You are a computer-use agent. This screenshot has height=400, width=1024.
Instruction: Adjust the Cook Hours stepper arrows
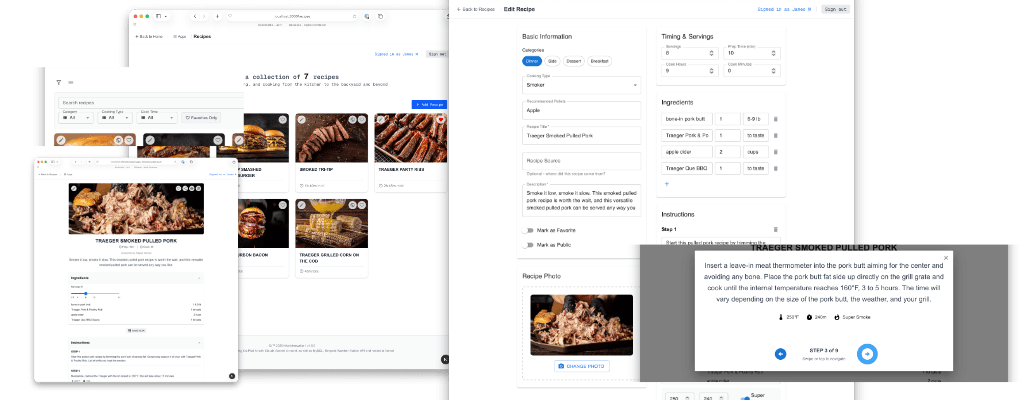711,71
